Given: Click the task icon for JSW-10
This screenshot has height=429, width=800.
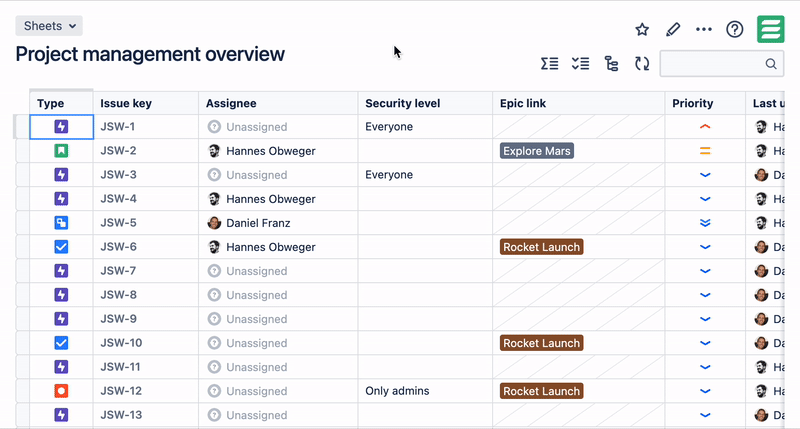Looking at the screenshot, I should tap(61, 343).
